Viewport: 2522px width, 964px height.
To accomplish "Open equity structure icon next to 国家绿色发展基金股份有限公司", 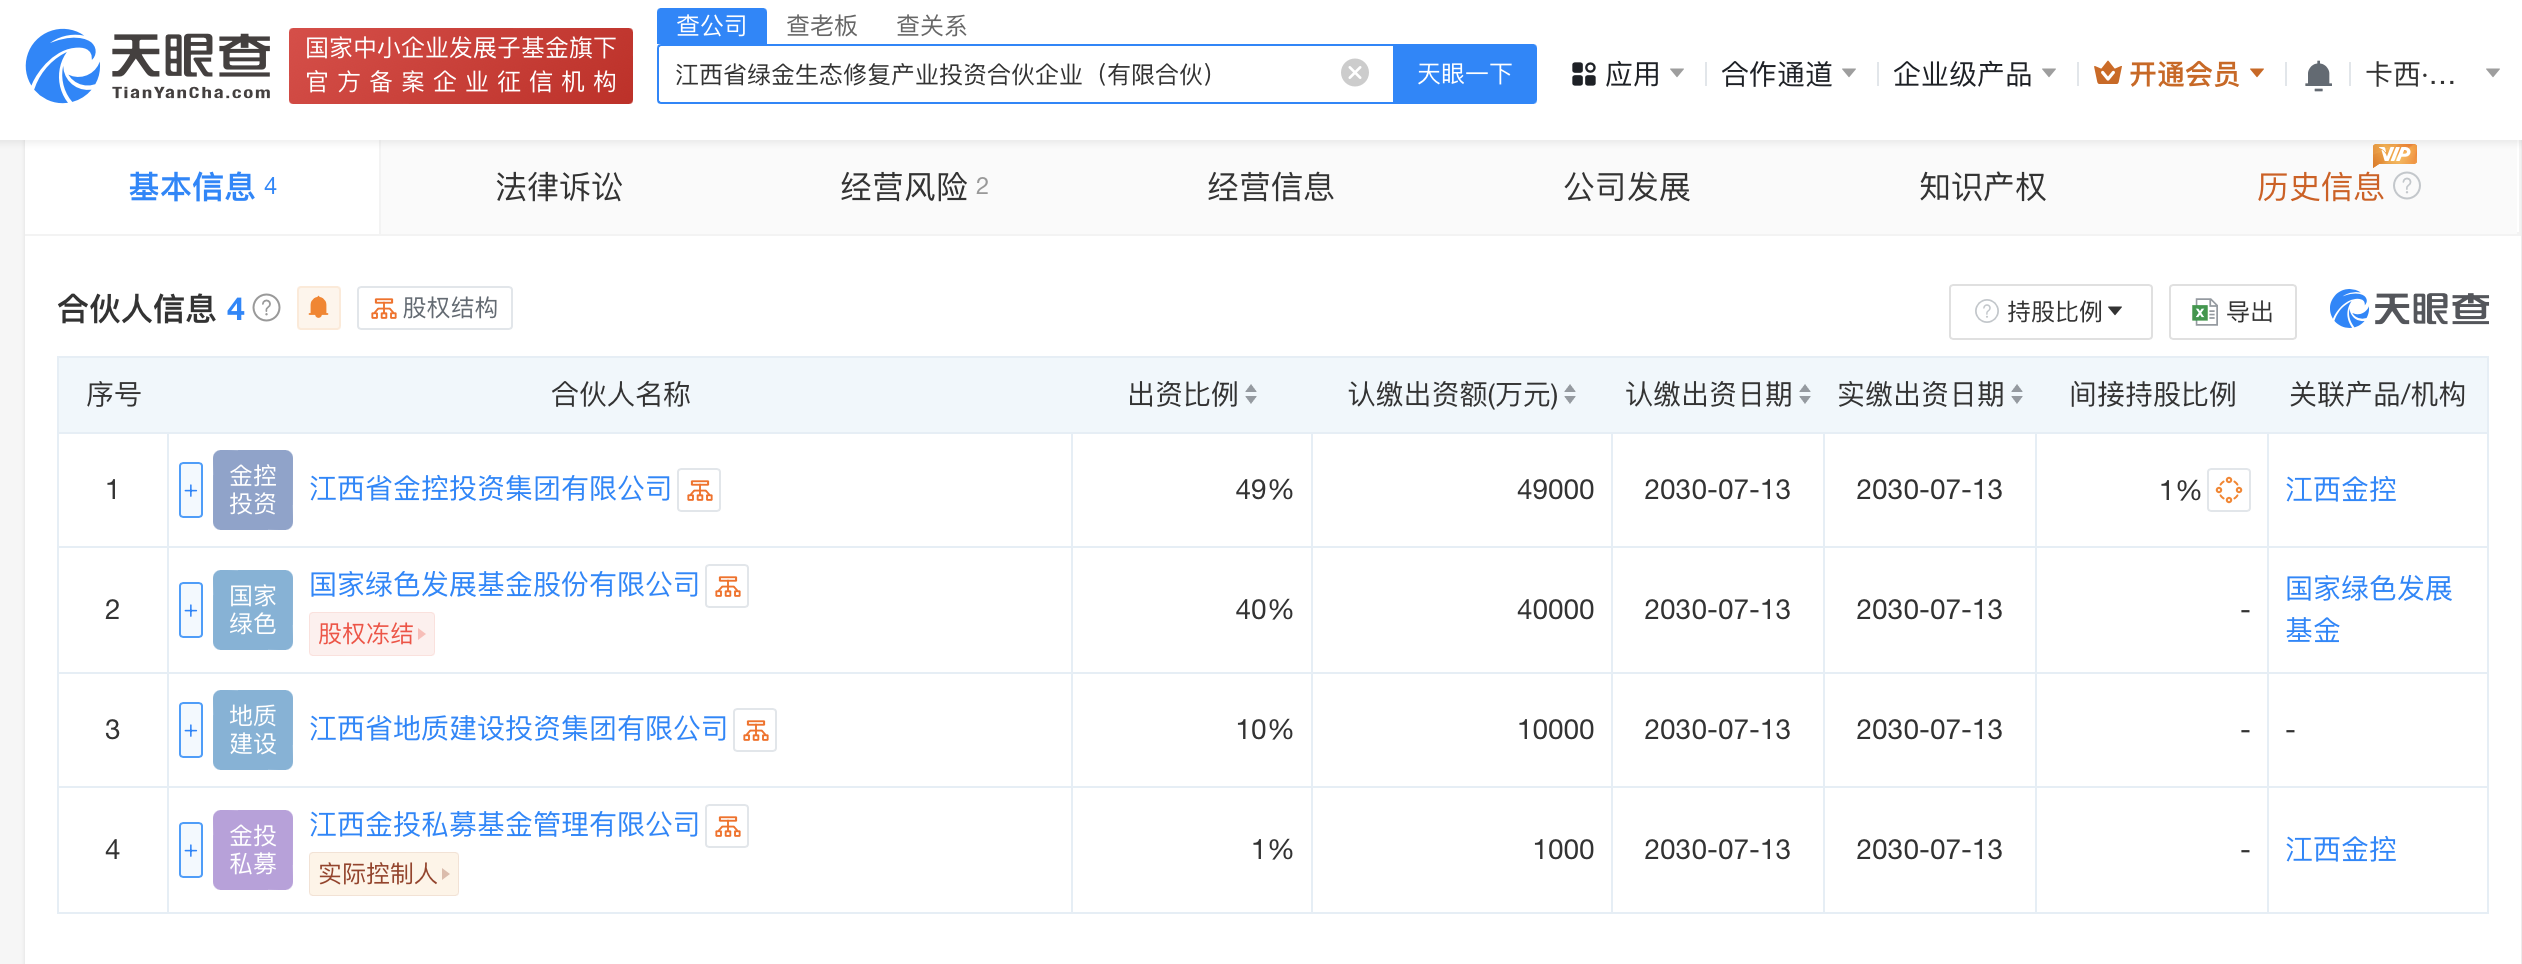I will [x=728, y=586].
